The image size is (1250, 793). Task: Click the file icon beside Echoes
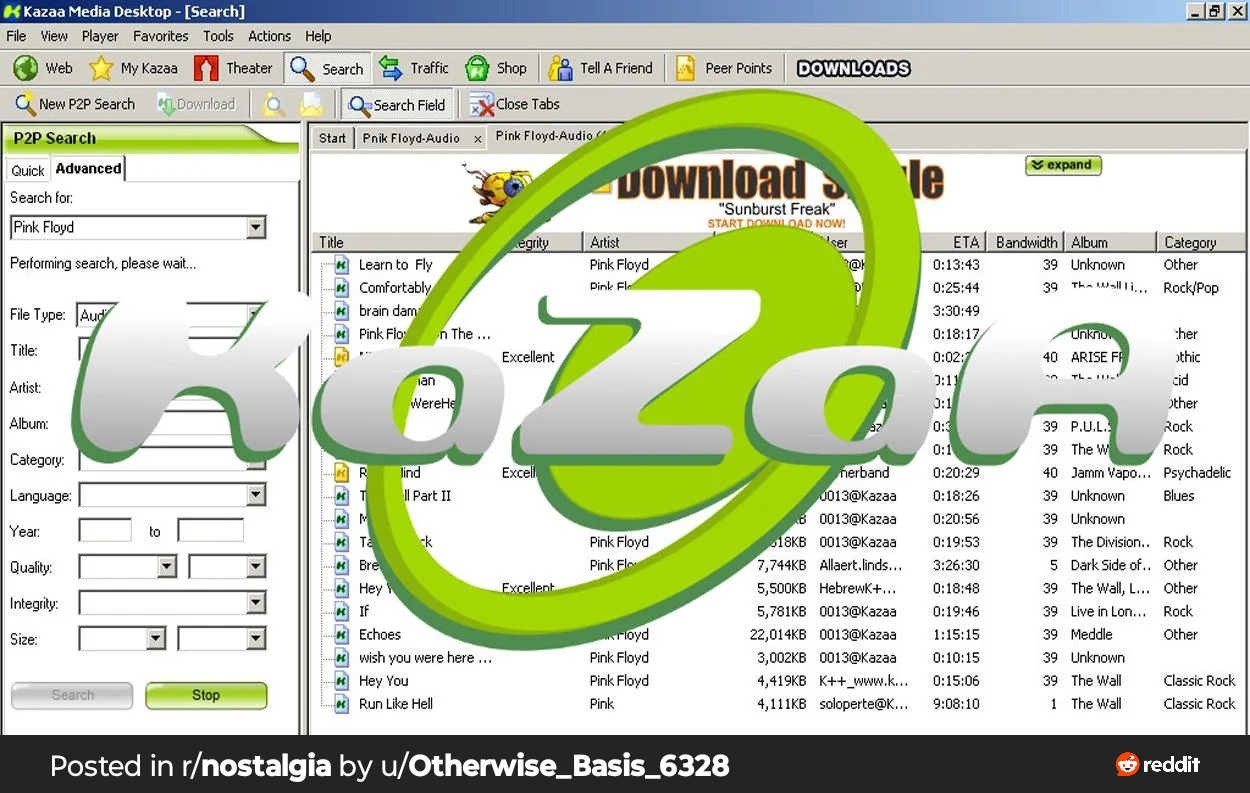coord(340,634)
